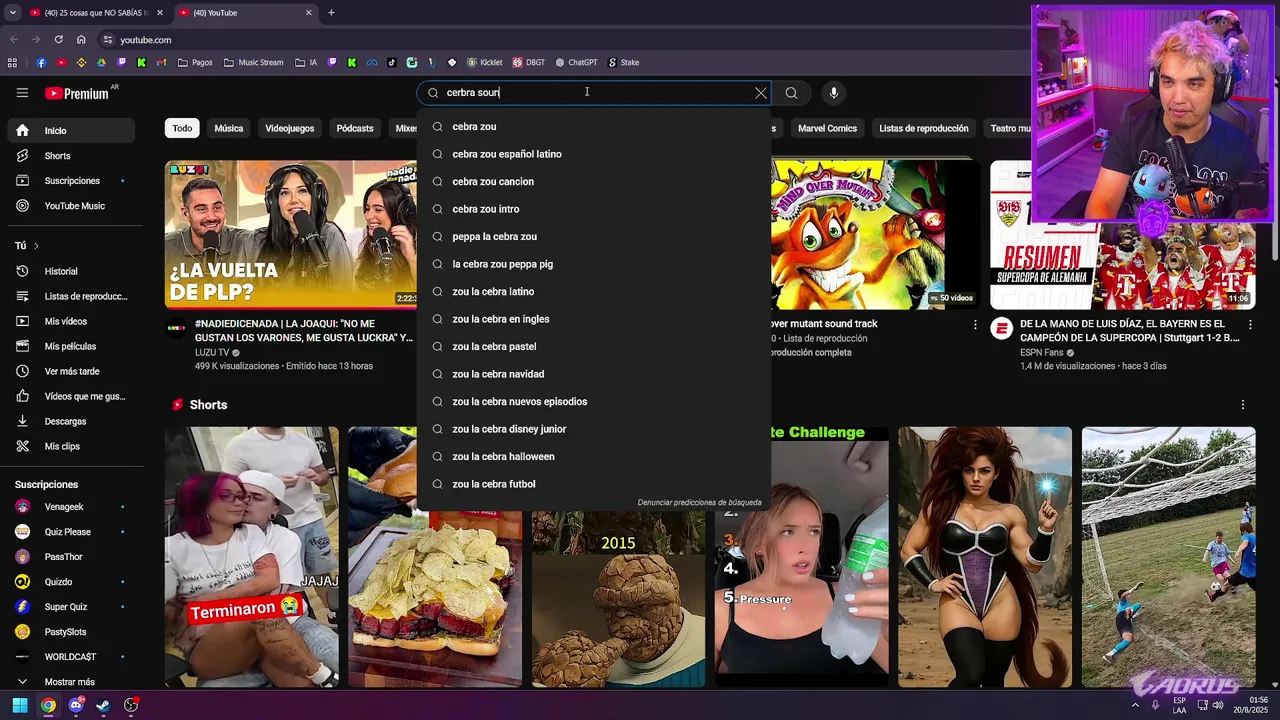Image resolution: width=1280 pixels, height=720 pixels.
Task: Select the 'Listas de reproducción' filter chip
Action: (924, 128)
